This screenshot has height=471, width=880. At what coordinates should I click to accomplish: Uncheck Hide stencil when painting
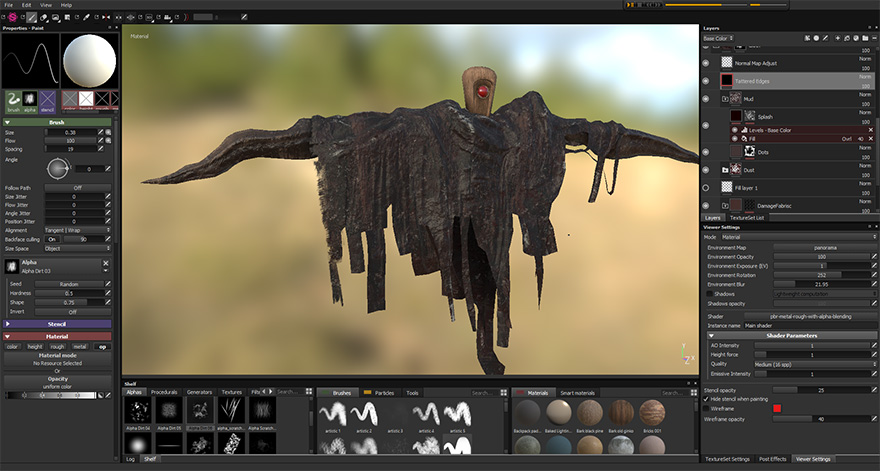tap(706, 399)
